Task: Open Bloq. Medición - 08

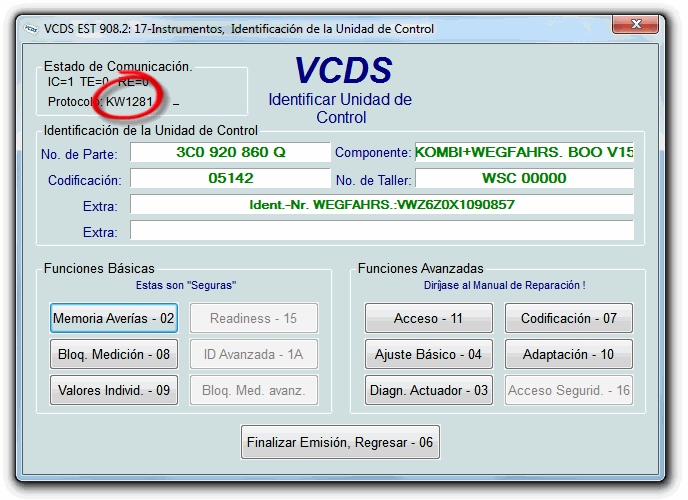Action: (x=114, y=354)
